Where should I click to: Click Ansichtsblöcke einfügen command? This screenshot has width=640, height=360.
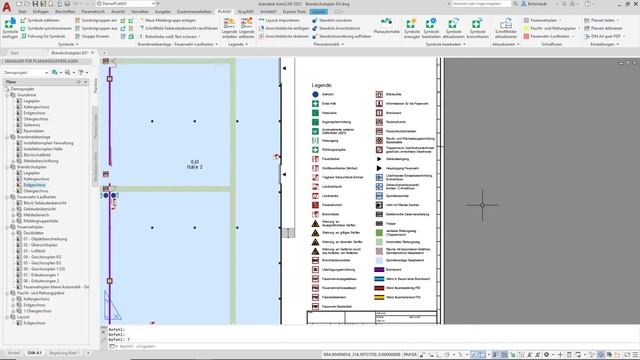click(x=284, y=28)
